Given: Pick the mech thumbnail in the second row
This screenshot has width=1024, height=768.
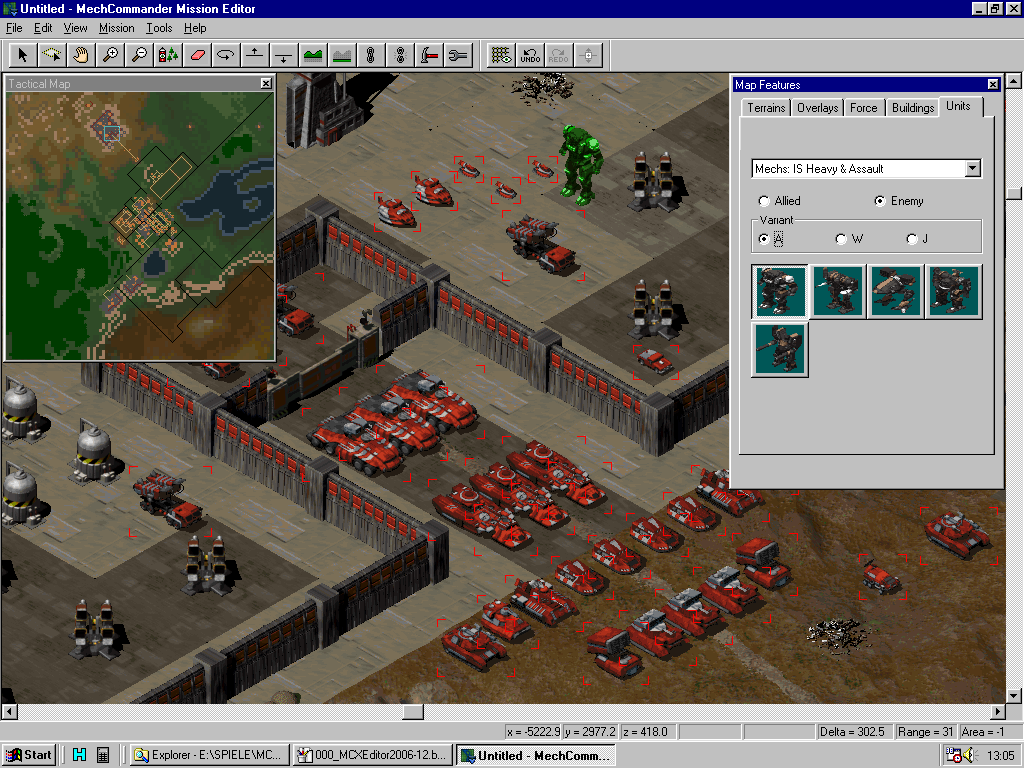Looking at the screenshot, I should (779, 349).
